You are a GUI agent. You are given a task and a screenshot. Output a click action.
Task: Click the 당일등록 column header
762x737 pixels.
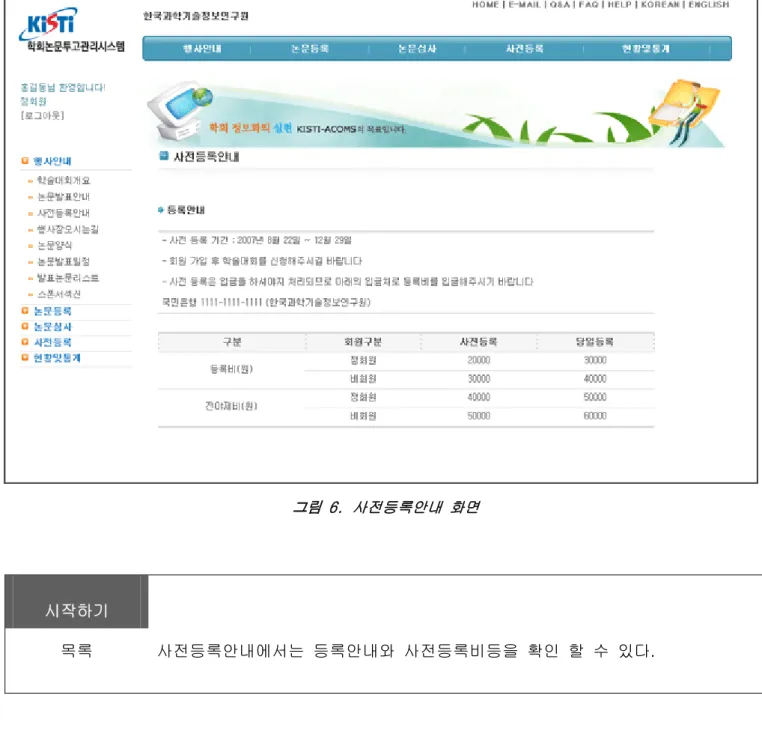pos(595,342)
